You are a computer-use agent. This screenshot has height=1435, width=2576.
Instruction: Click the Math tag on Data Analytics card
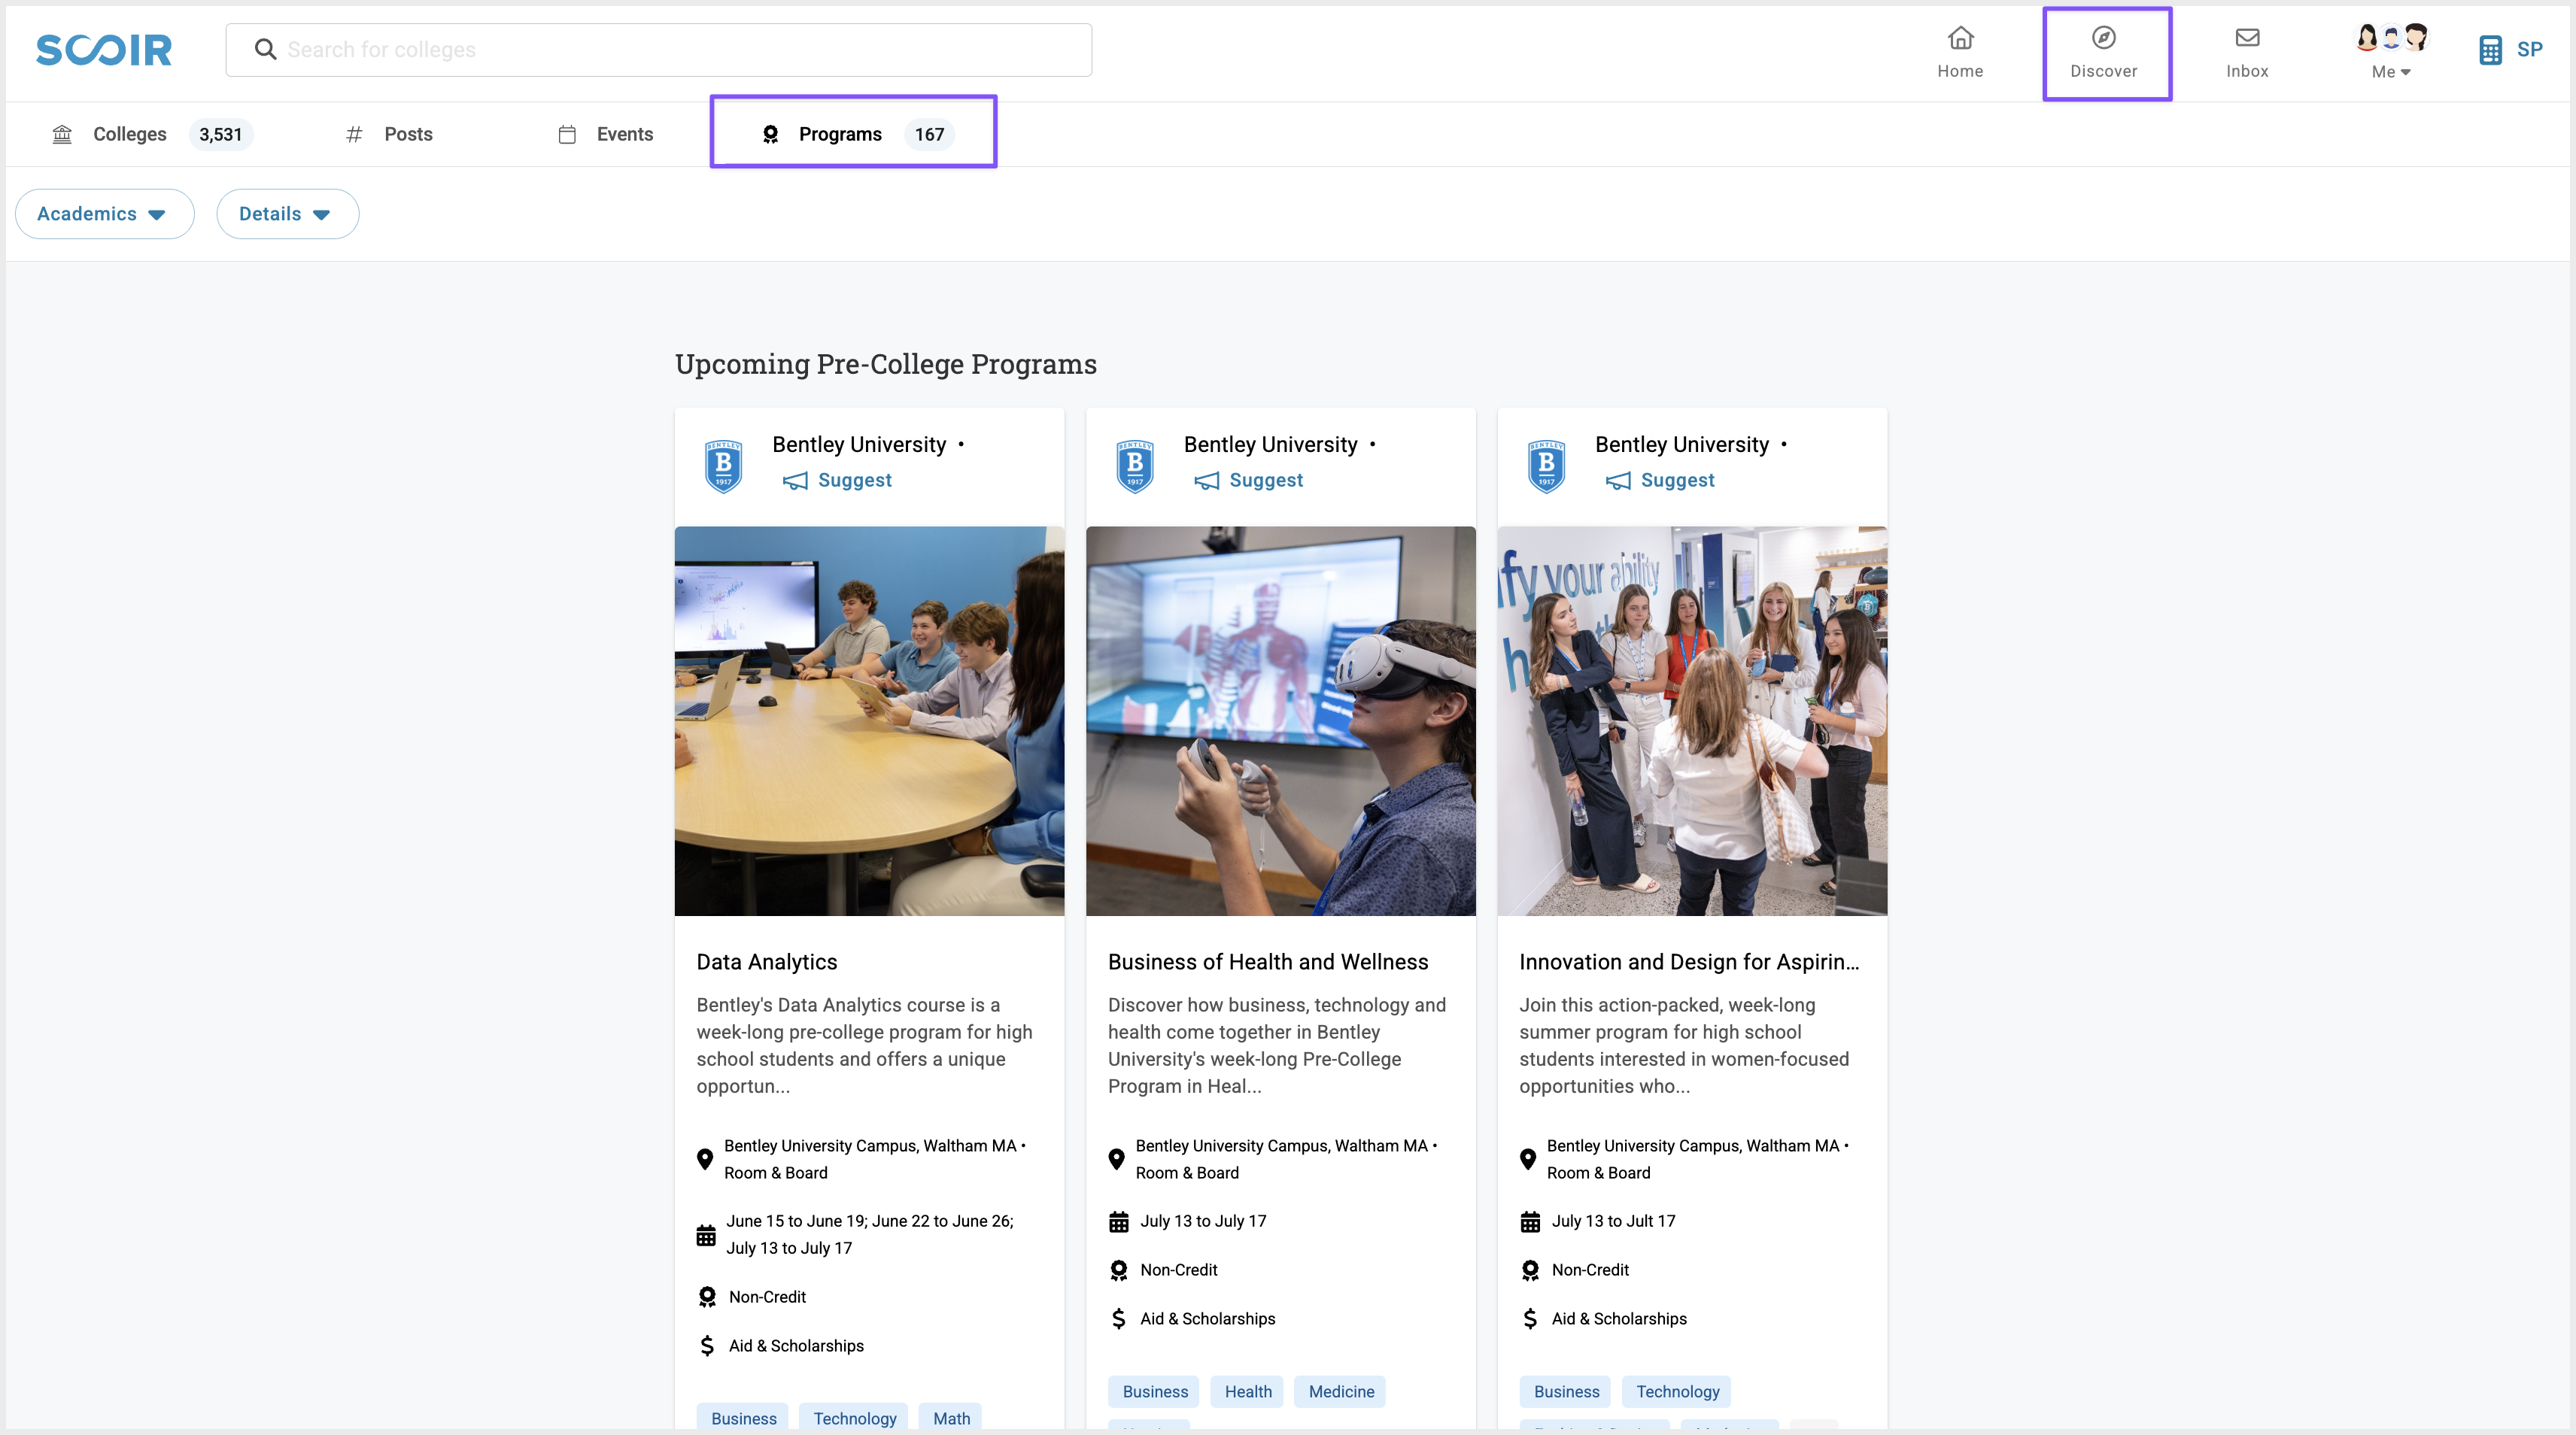click(x=950, y=1418)
